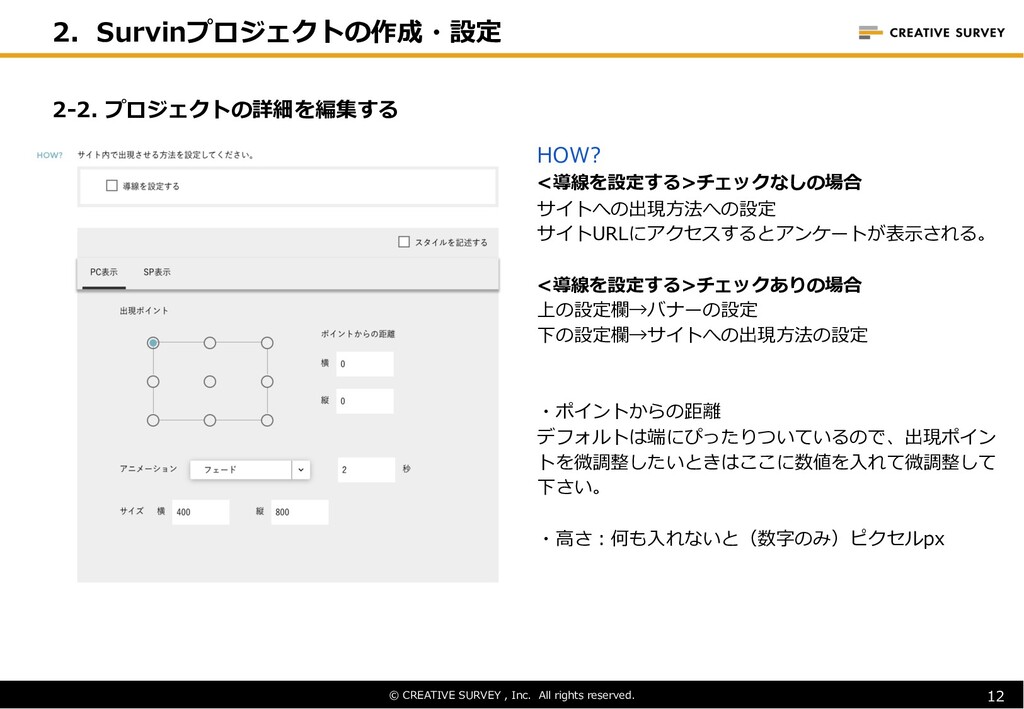Click the <導線を設定する>チェックなしの場合 heading
Screen dimensions: 1024x709
[x=699, y=182]
